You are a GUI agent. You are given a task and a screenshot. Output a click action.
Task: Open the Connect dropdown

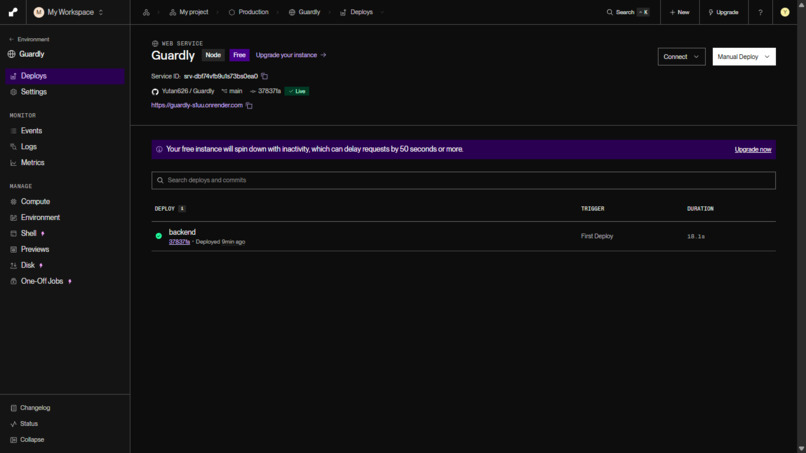(681, 57)
